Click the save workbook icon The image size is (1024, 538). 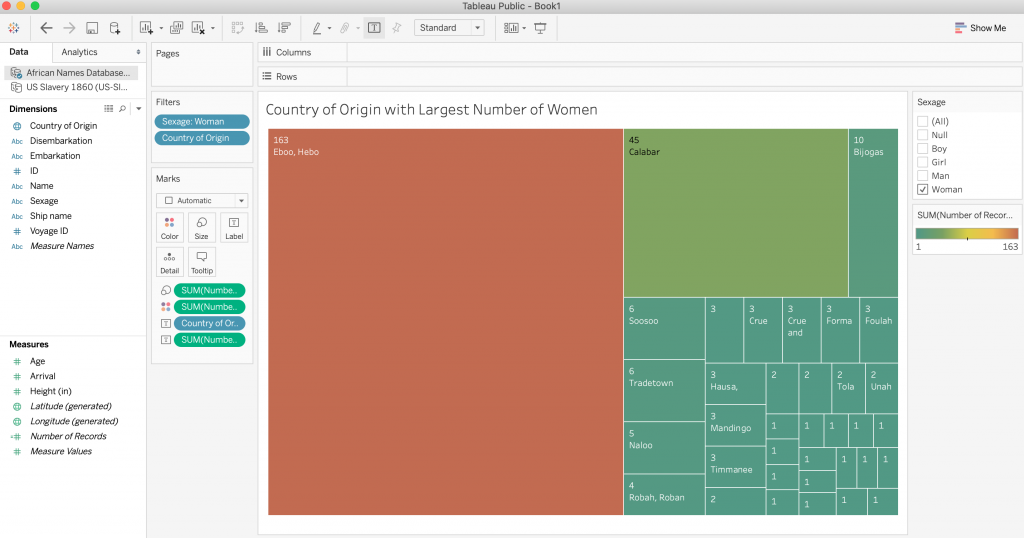click(92, 28)
